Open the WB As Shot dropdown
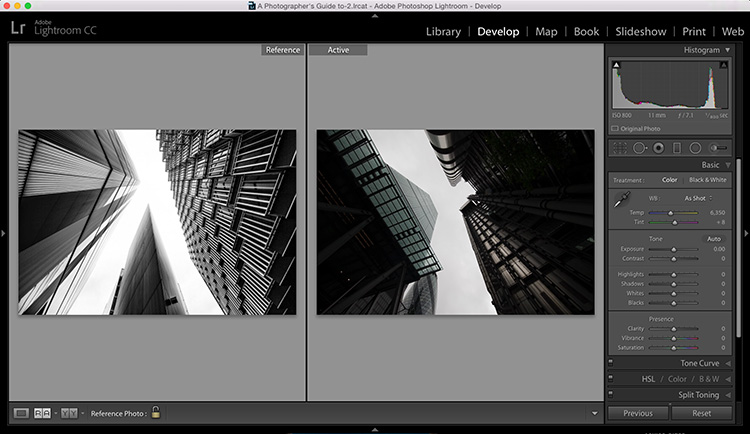750x434 pixels. click(x=698, y=198)
